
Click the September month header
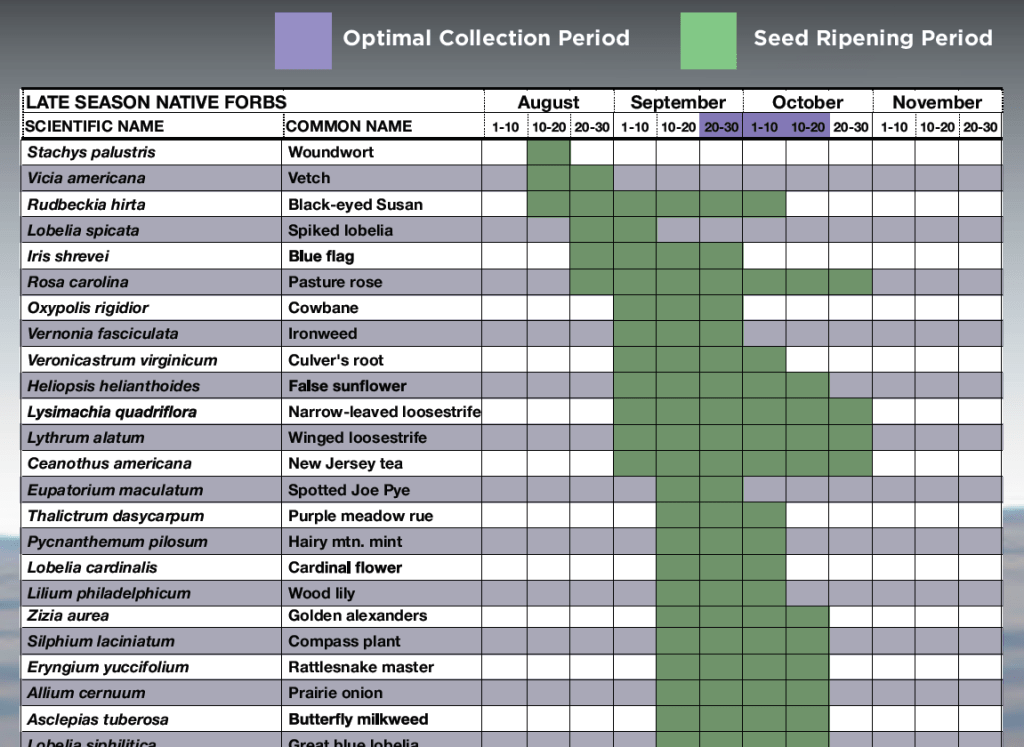(678, 102)
